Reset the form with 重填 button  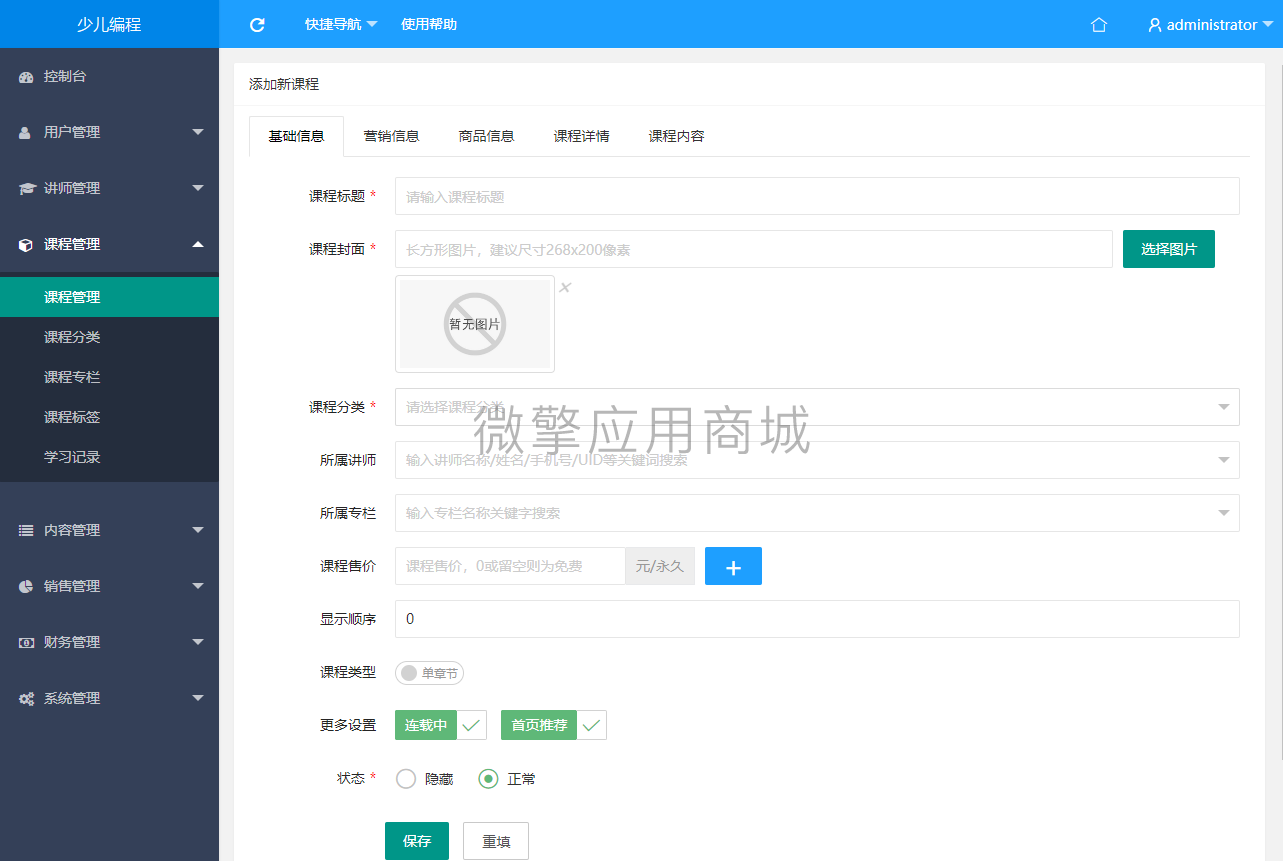point(496,841)
